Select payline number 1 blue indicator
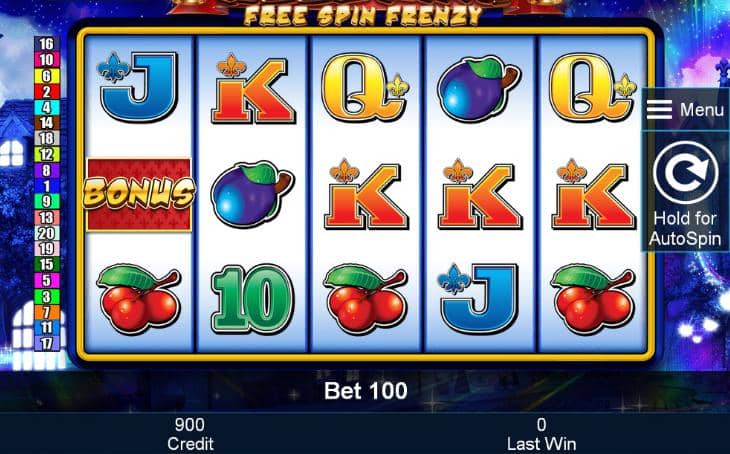This screenshot has width=730, height=454. [47, 186]
